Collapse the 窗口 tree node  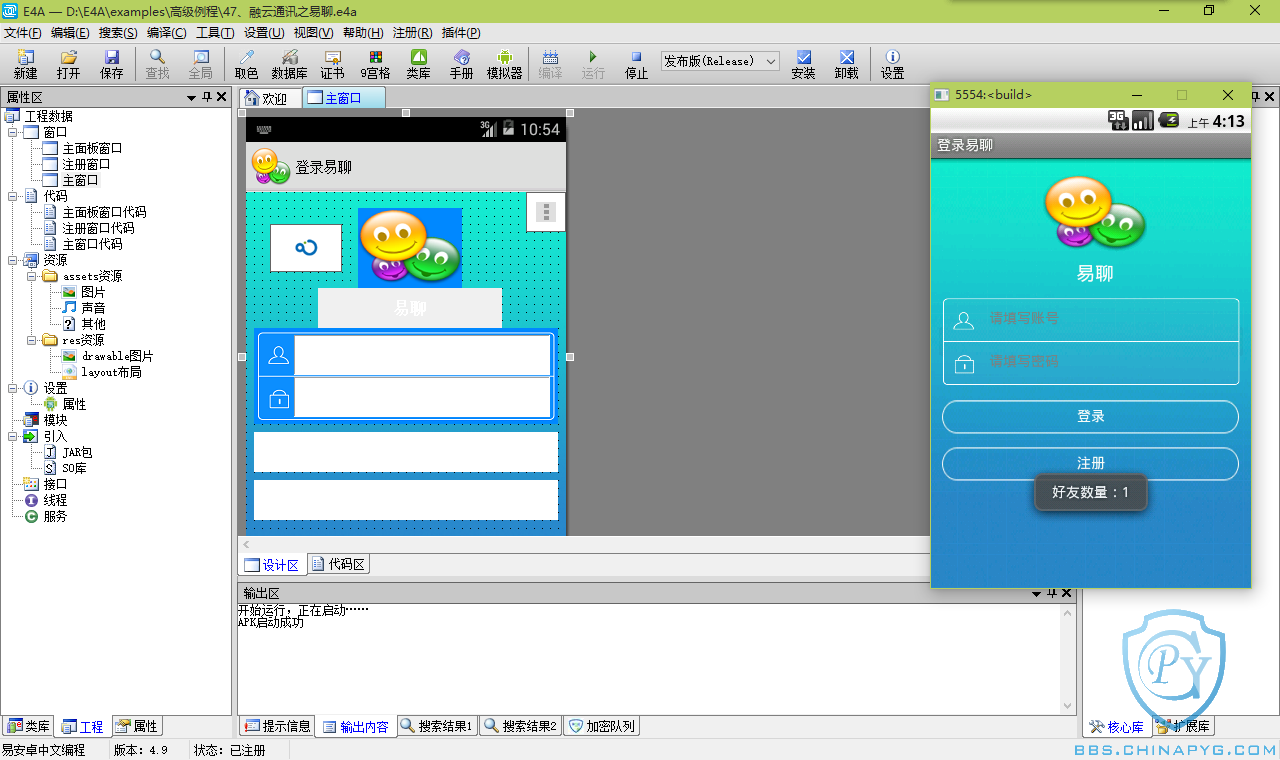pyautogui.click(x=12, y=132)
